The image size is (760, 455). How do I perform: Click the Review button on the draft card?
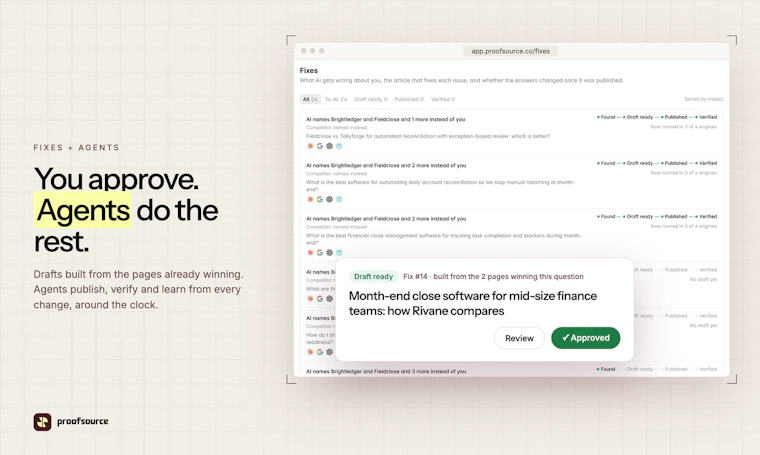[x=519, y=338]
